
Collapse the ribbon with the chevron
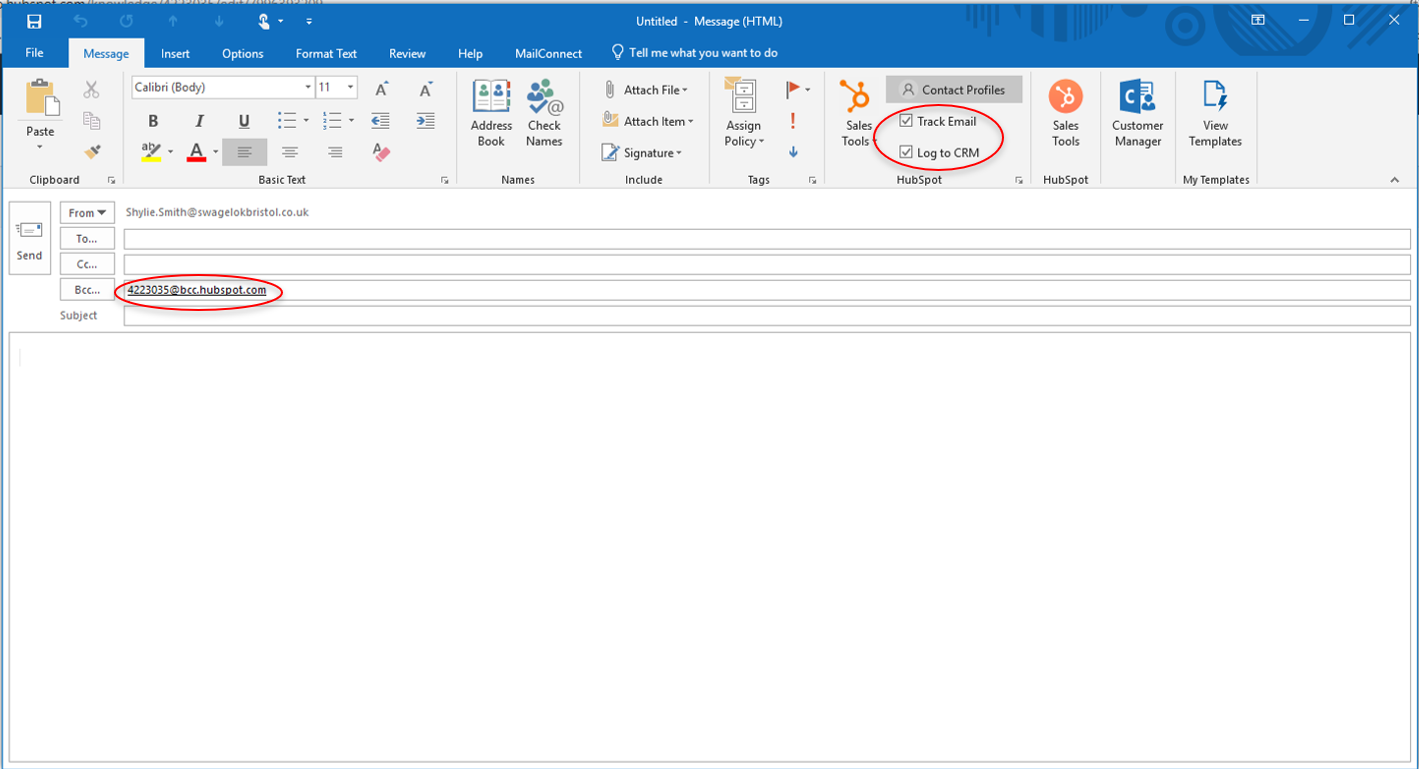point(1395,180)
